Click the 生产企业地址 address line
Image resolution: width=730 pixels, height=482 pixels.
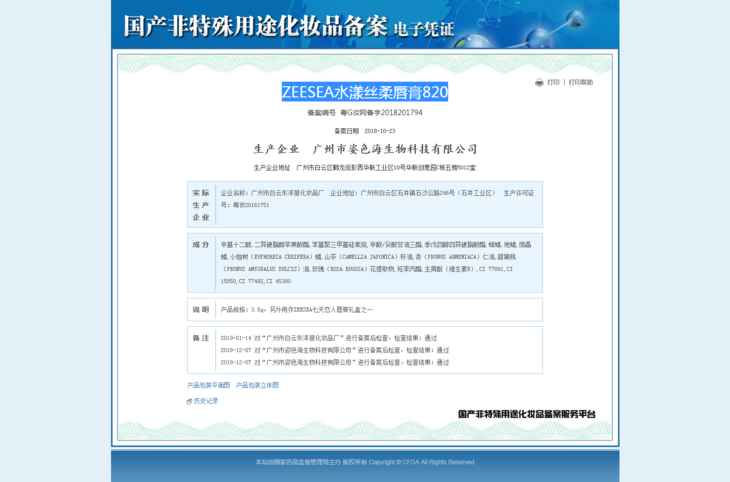[364, 167]
